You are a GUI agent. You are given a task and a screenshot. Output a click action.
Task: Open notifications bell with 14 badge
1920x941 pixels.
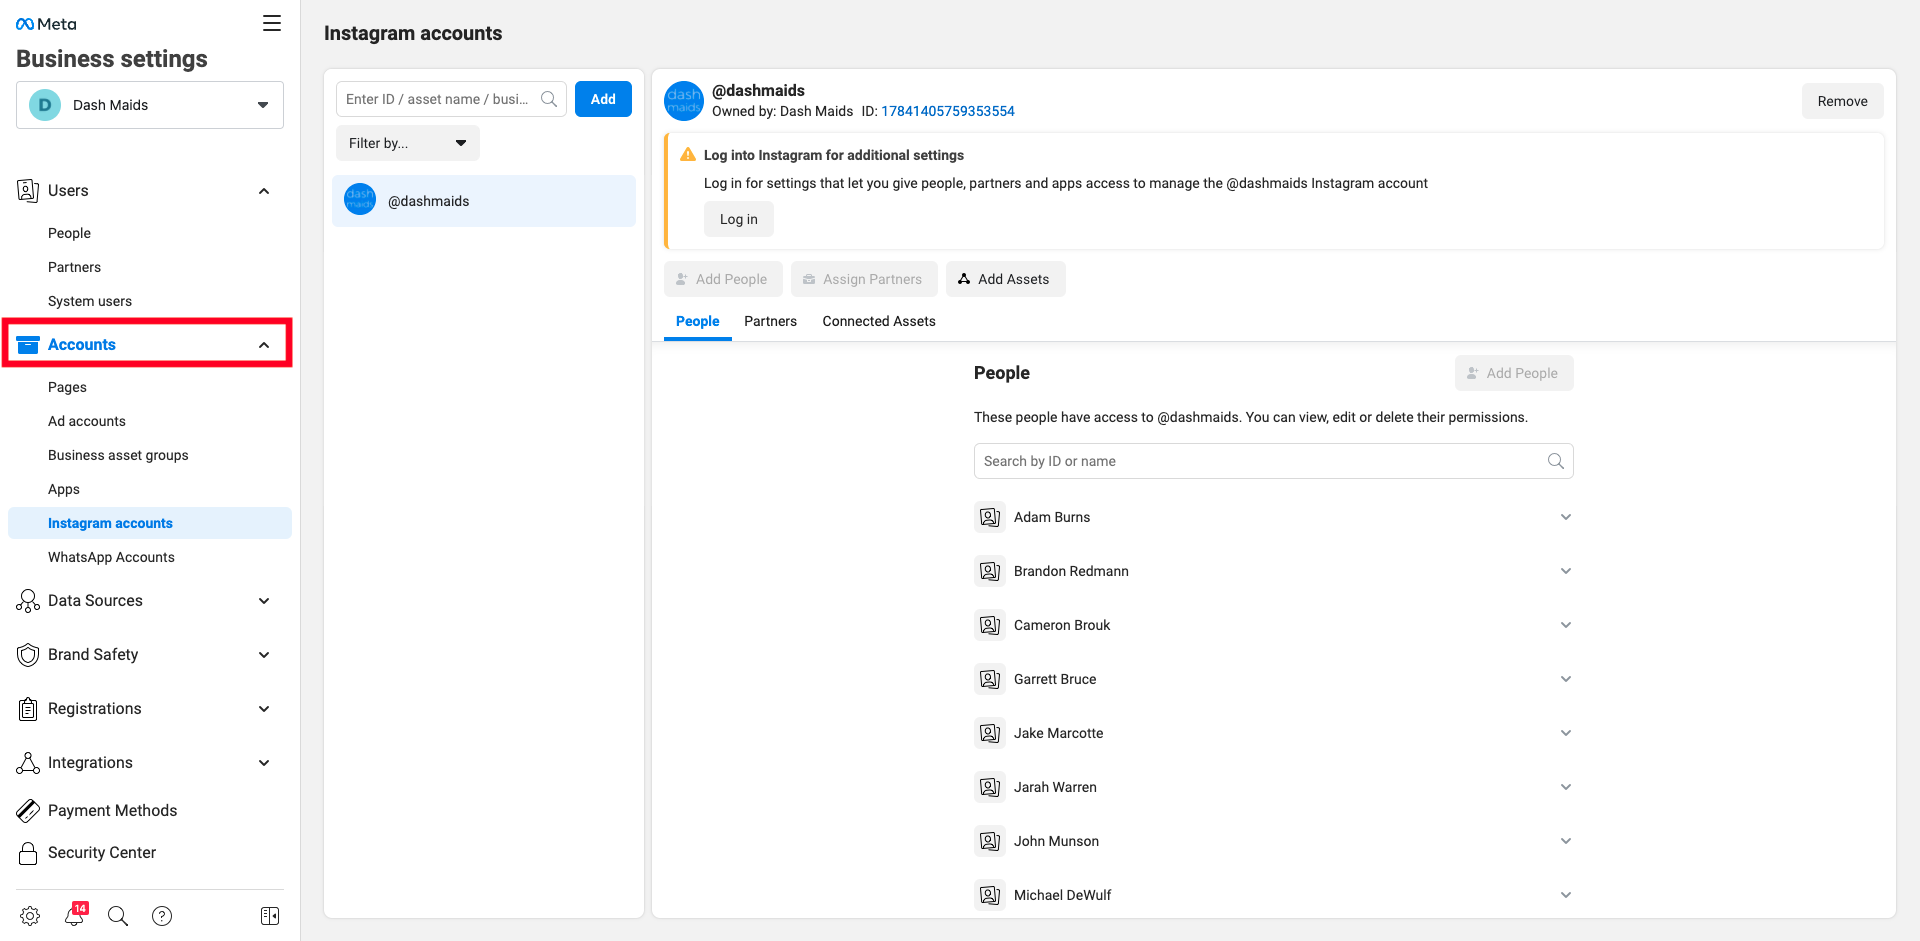pos(75,916)
